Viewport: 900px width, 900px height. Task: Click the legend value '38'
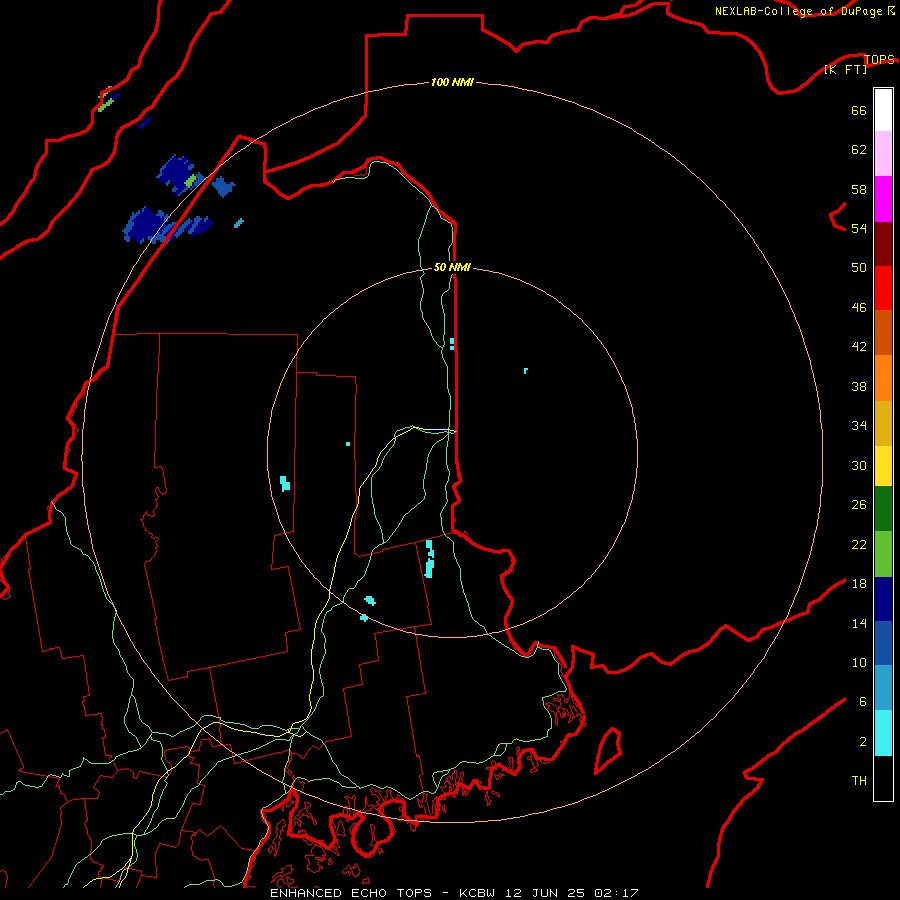859,386
